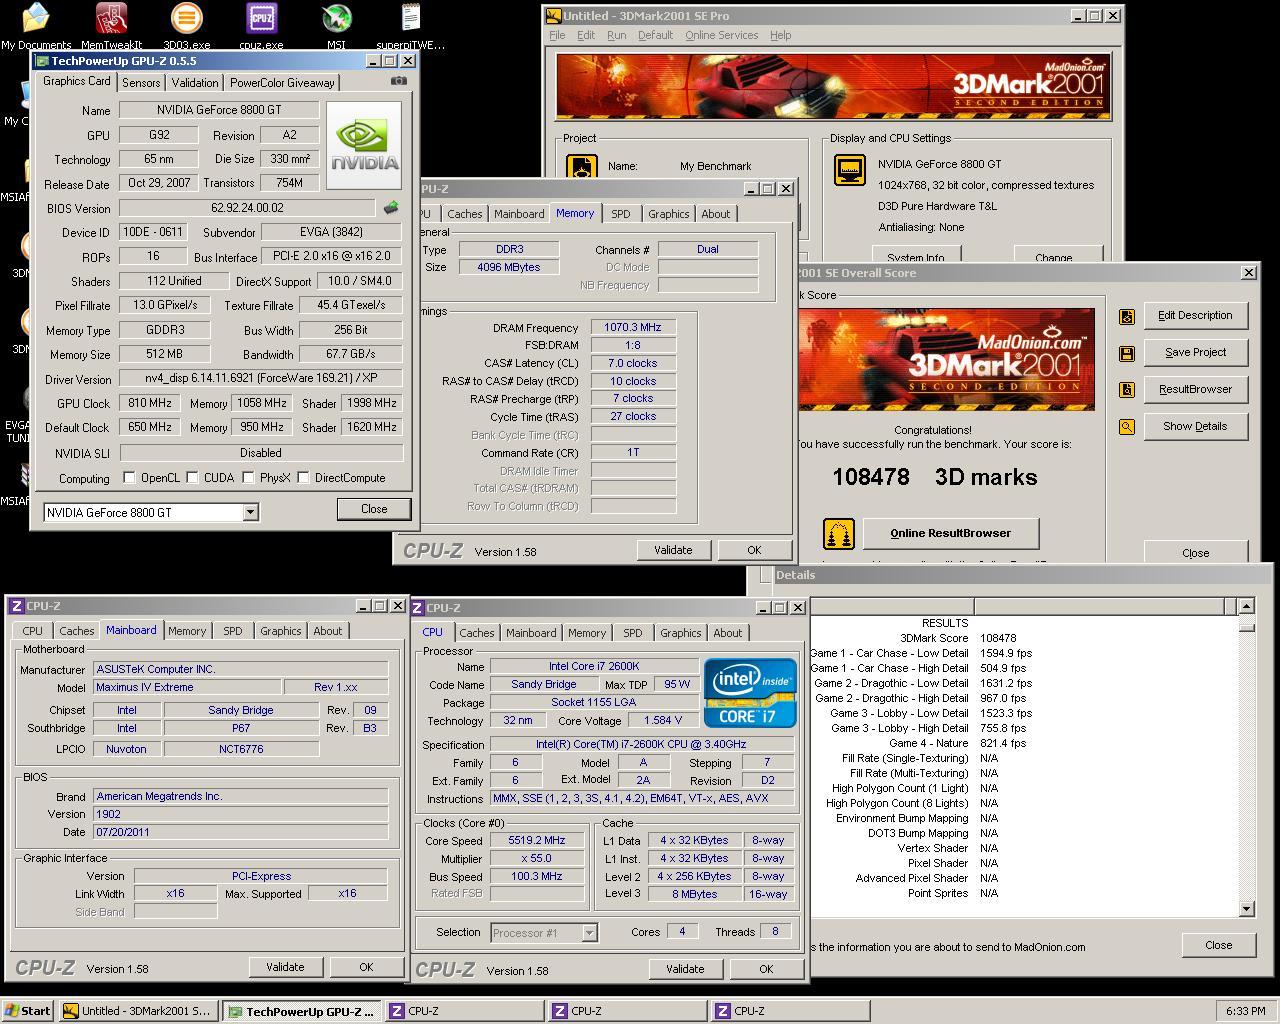Image resolution: width=1280 pixels, height=1024 pixels.
Task: Click the 3DMark2001 SE taskbar button
Action: (x=137, y=1011)
